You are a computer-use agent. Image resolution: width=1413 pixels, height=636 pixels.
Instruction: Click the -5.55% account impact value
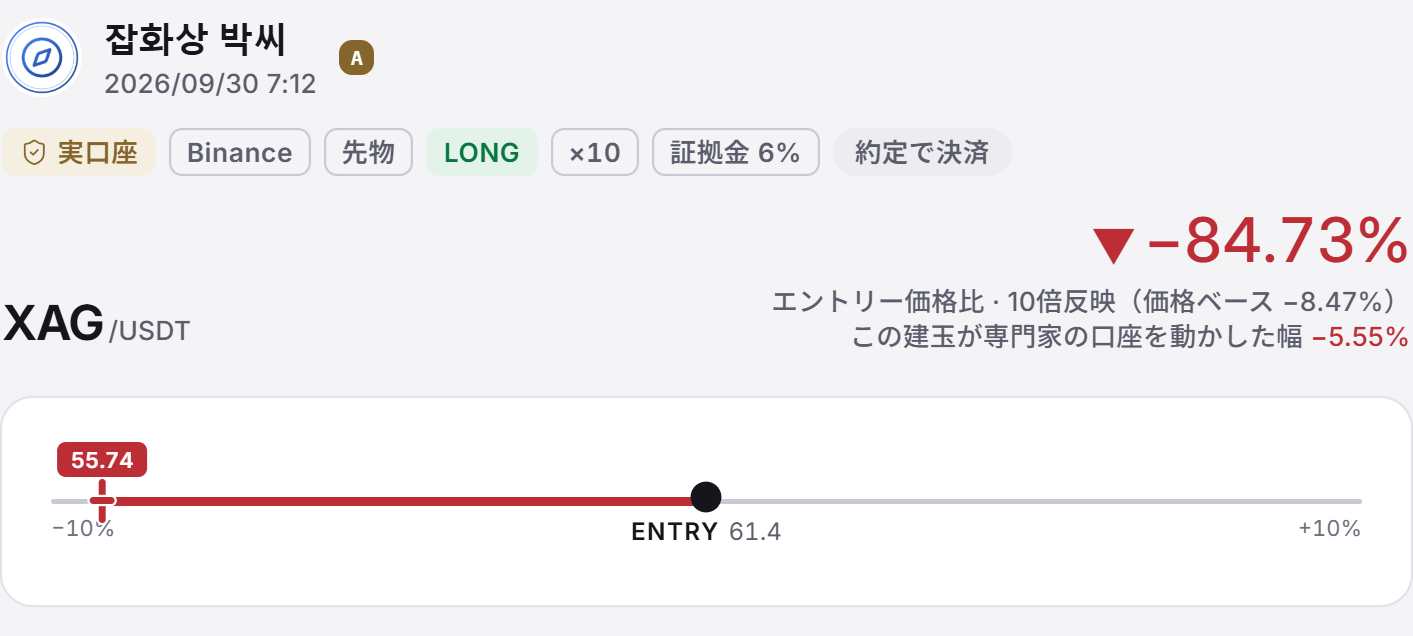[x=1360, y=337]
